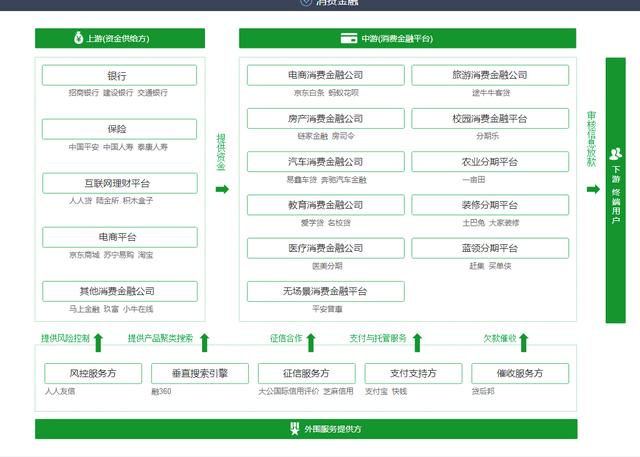Select the 其他消费金融公司 box
The height and width of the screenshot is (457, 640).
[120, 291]
